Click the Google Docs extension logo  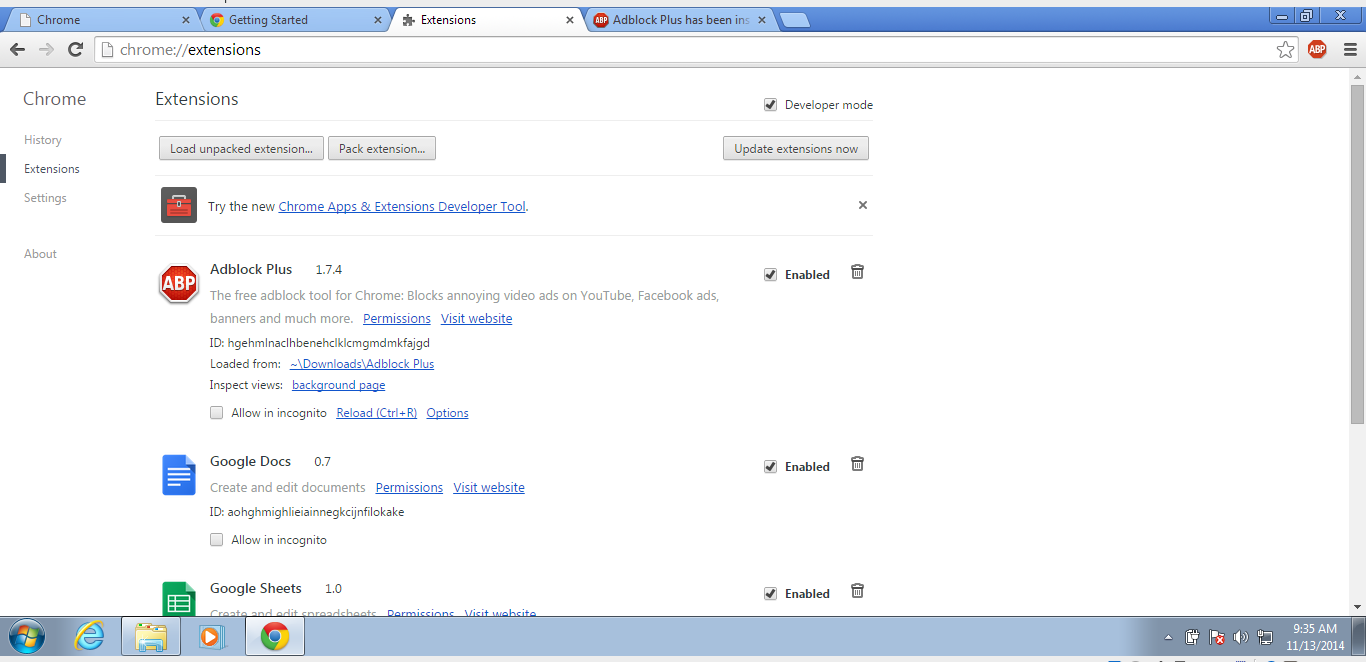pos(179,475)
